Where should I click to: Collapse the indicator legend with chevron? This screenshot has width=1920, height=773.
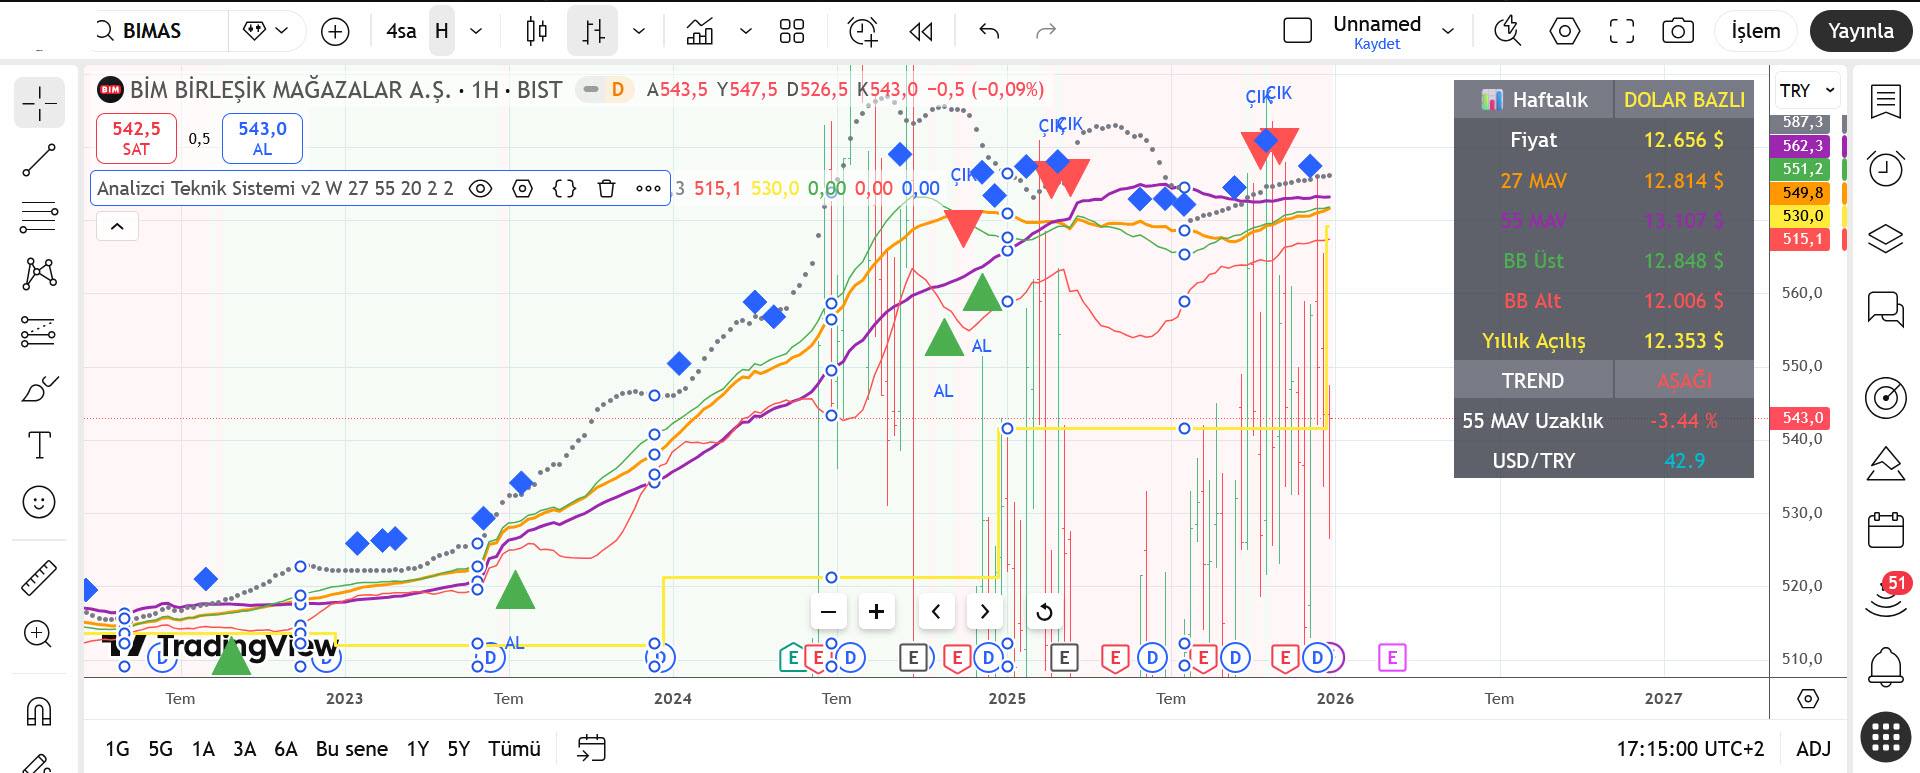(117, 227)
